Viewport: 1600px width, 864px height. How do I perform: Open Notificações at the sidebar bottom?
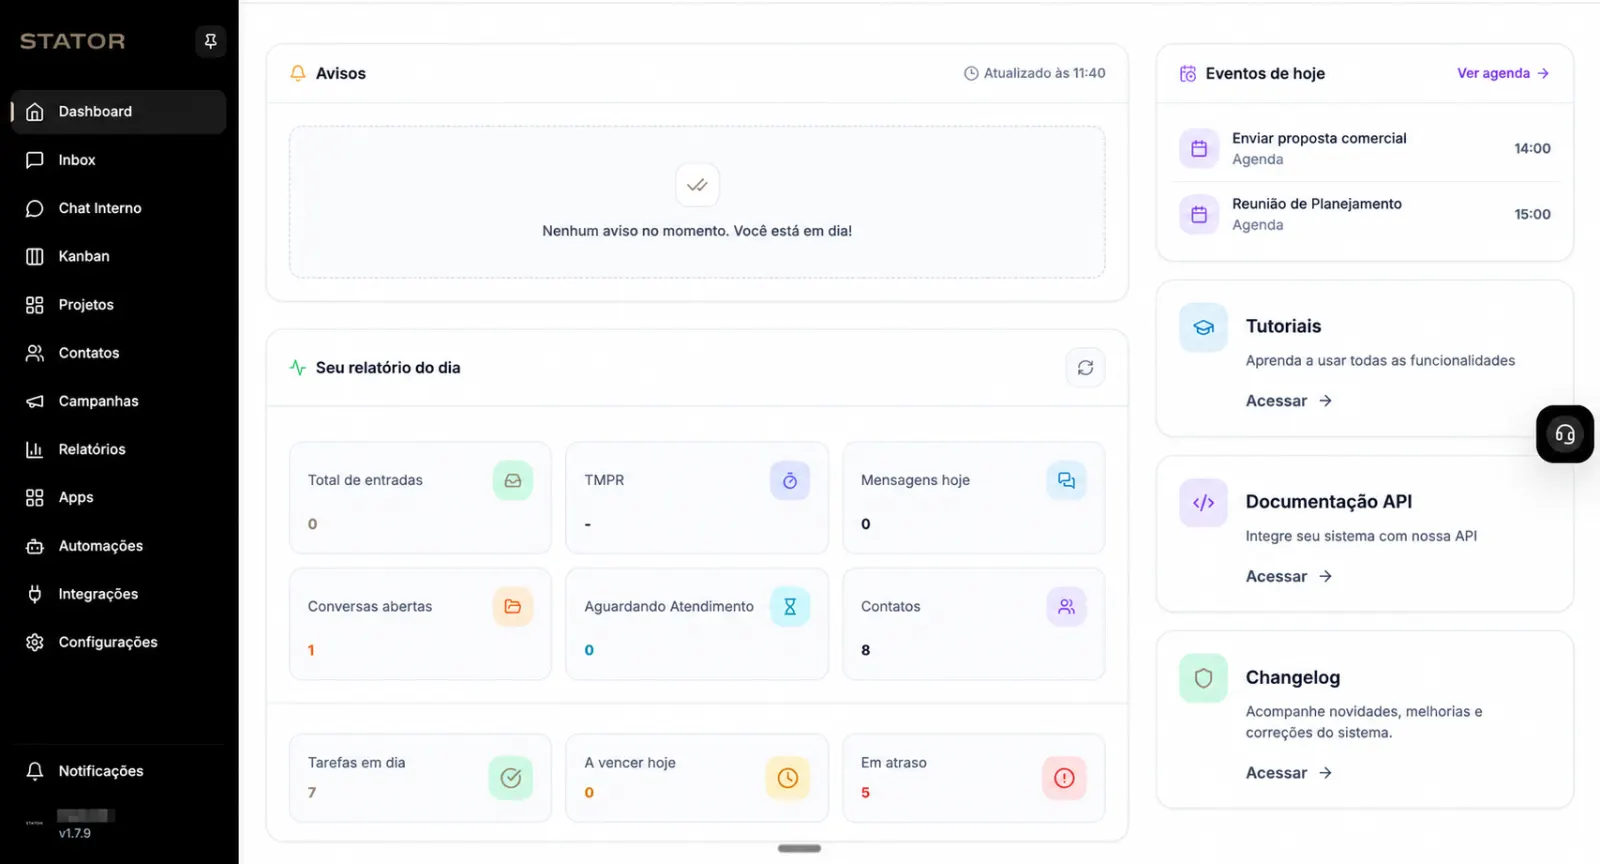click(119, 771)
